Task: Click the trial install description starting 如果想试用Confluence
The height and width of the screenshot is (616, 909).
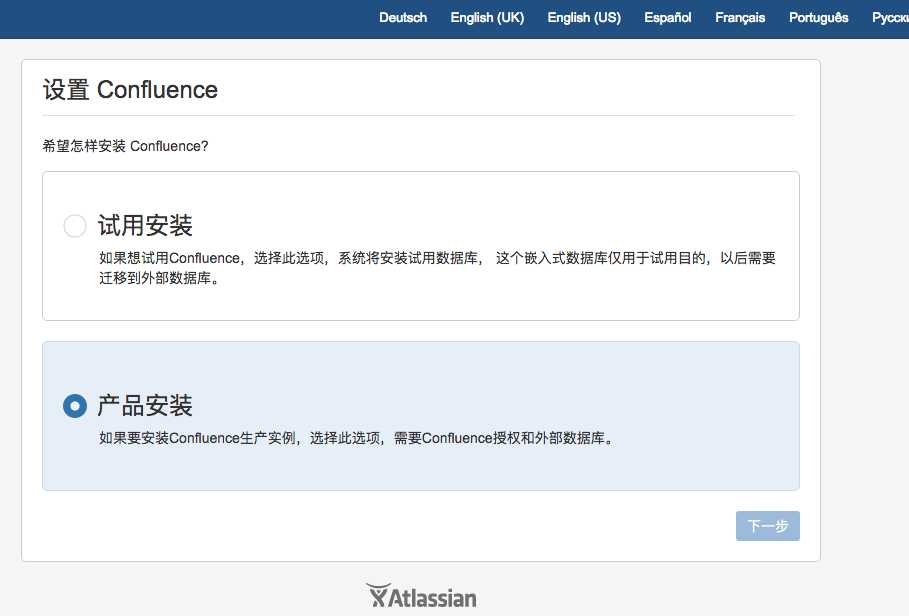Action: 437,268
